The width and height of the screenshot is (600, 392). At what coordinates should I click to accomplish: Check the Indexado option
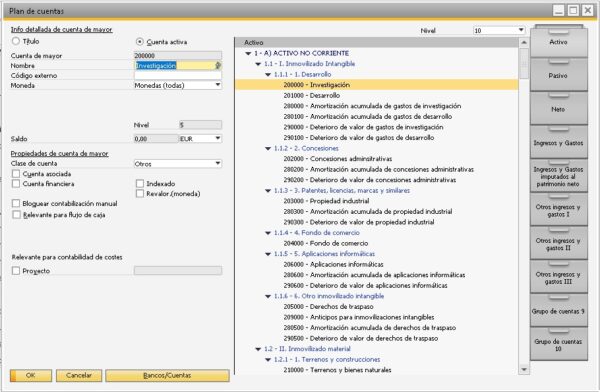(x=140, y=184)
